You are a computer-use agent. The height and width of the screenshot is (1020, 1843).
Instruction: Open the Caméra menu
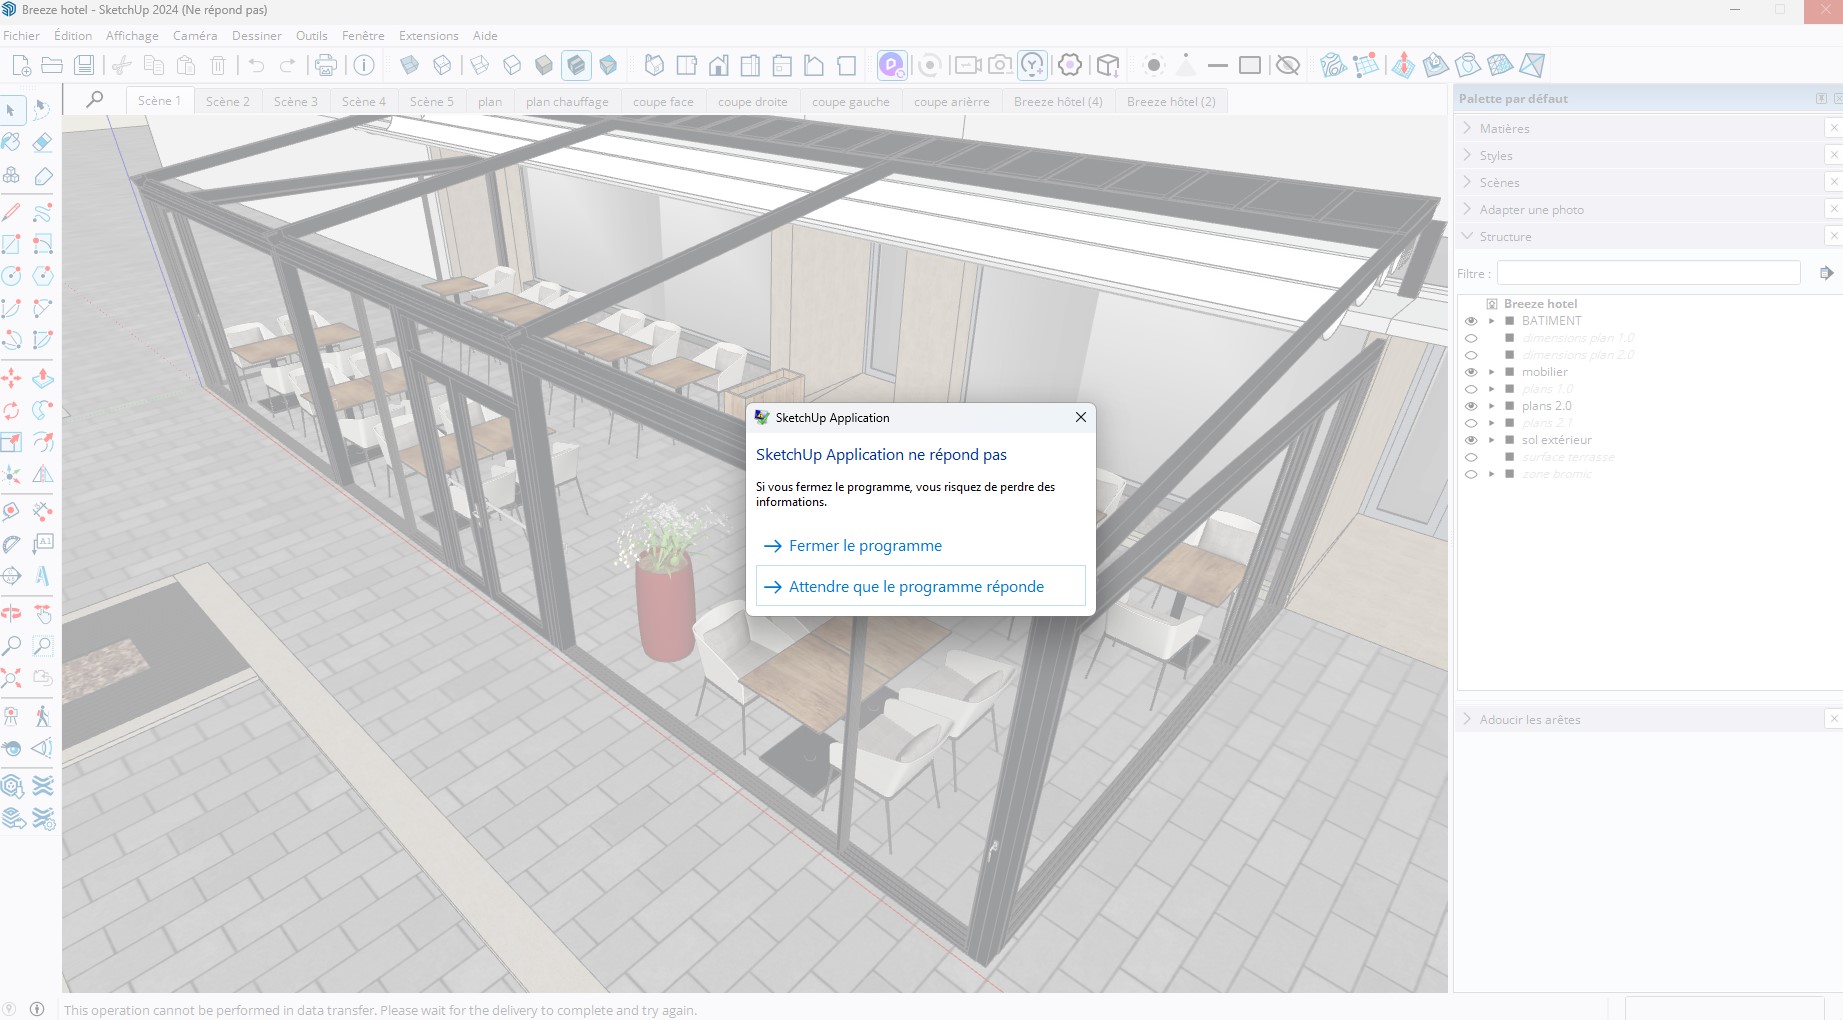click(x=195, y=35)
